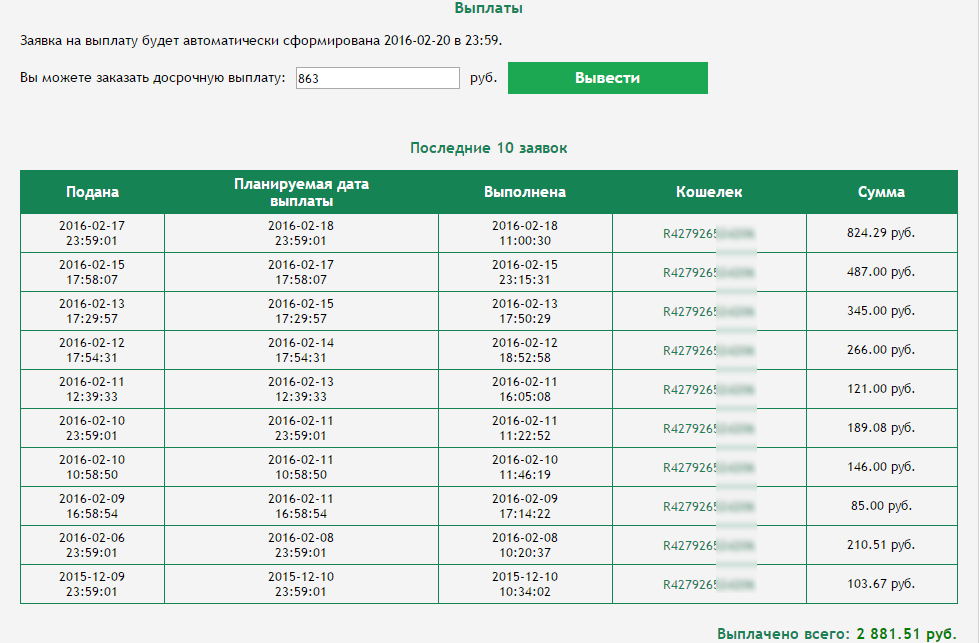Open wallet link in 266.00 руб. row

pos(709,351)
